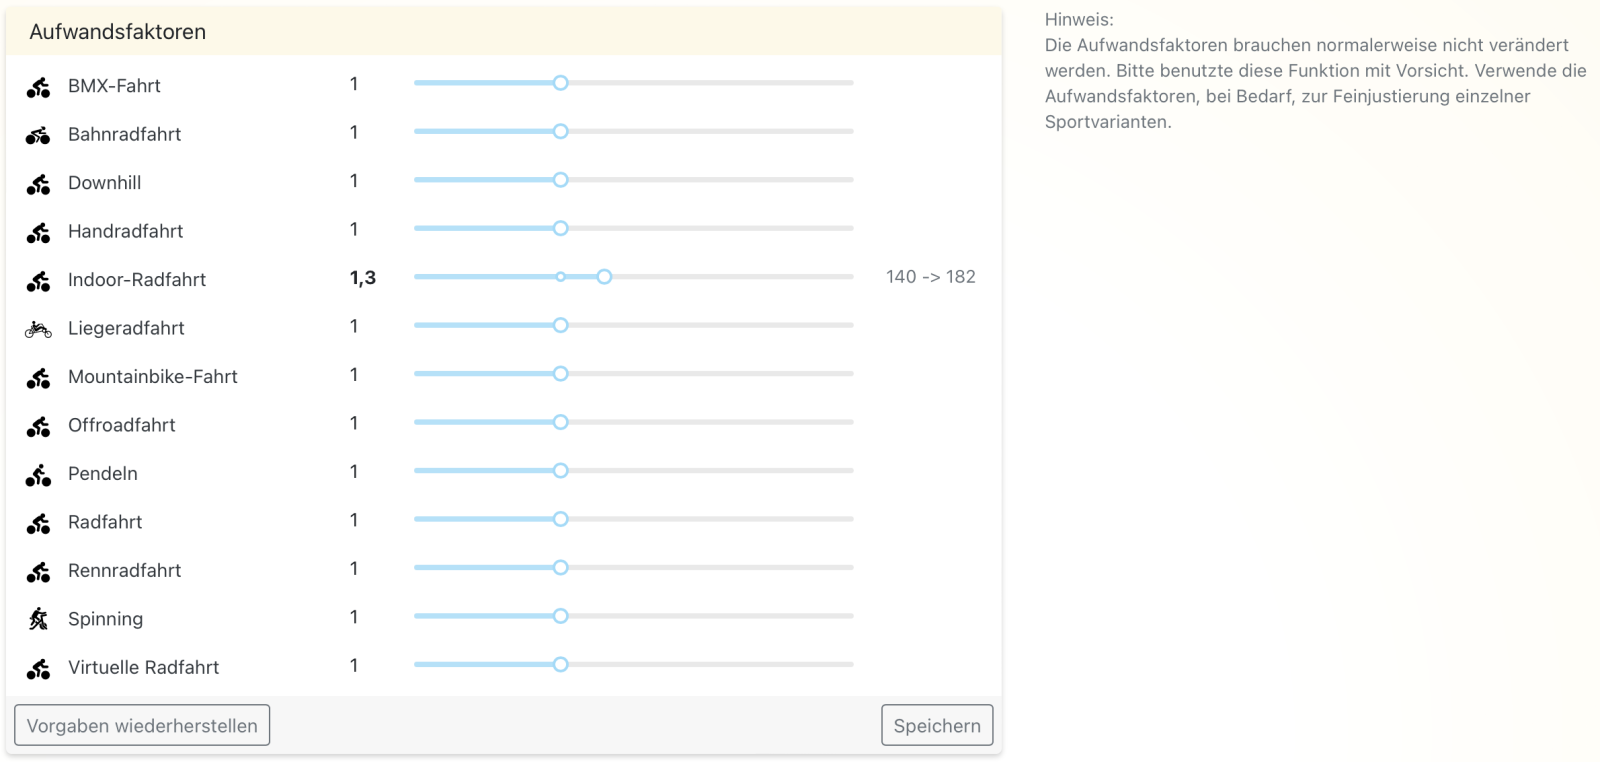Click the Indoor-Radfahrt bike icon

pos(38,282)
